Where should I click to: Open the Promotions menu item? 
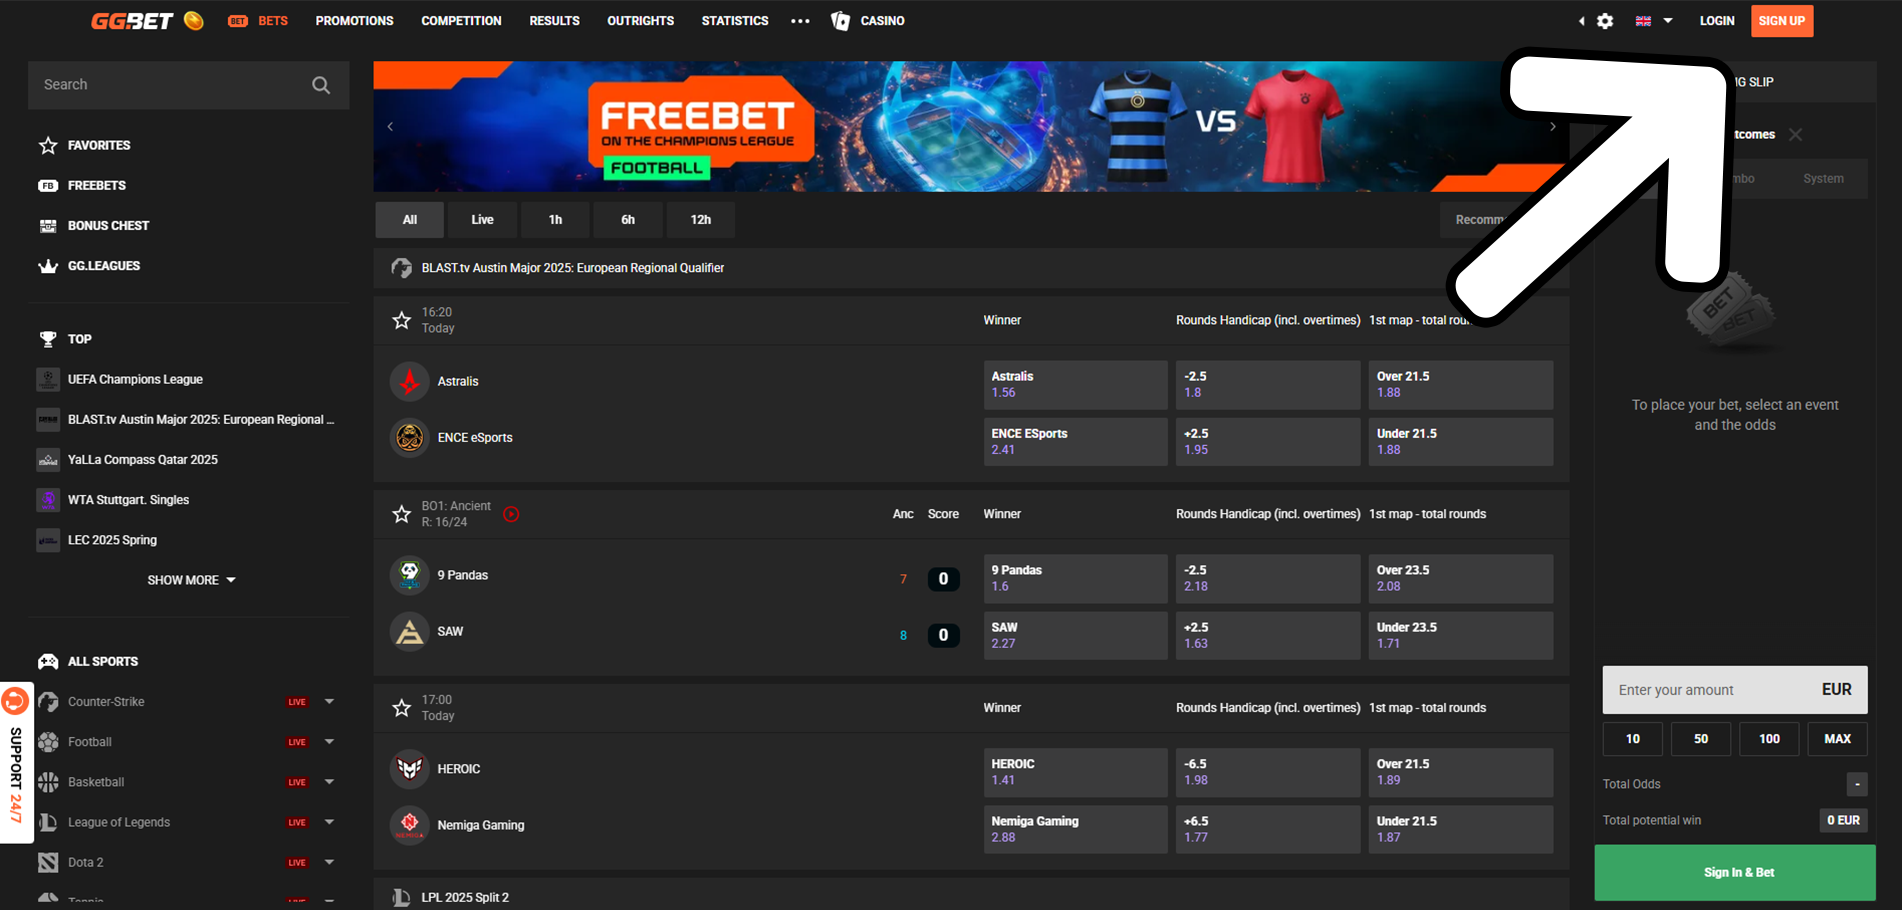(x=354, y=21)
